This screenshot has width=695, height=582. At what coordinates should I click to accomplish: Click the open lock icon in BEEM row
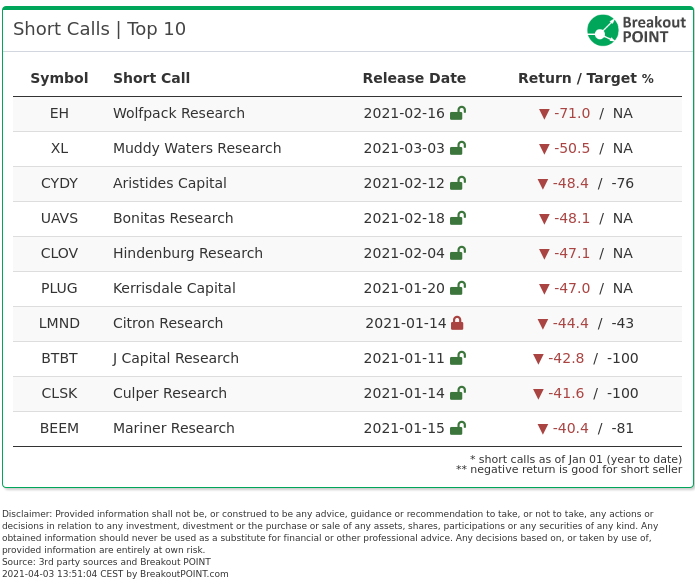click(457, 428)
